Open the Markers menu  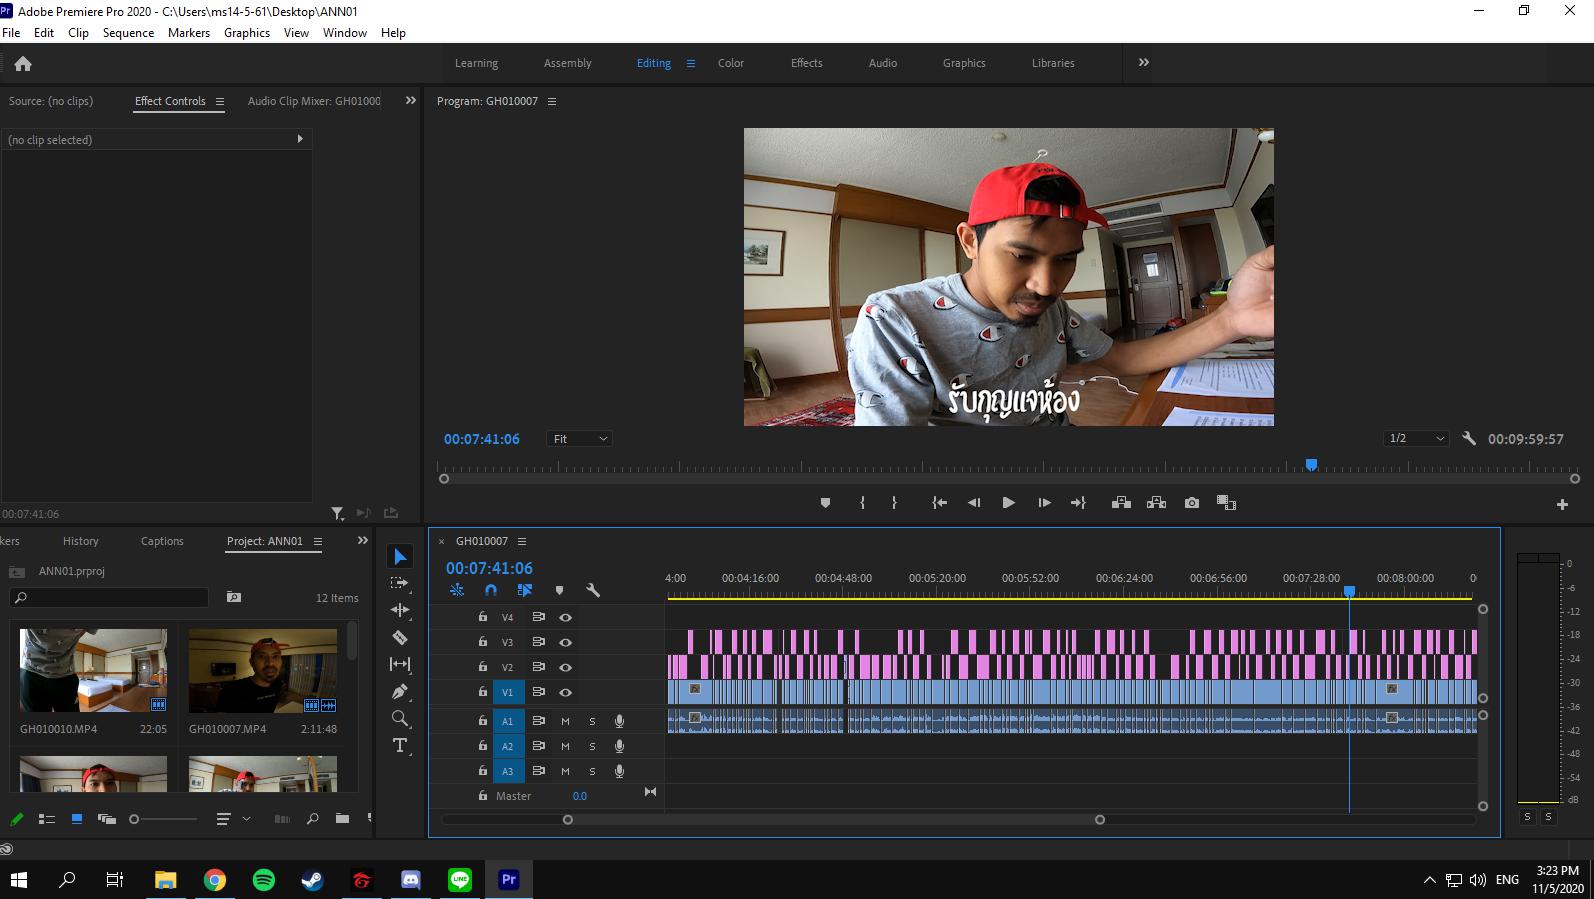[189, 32]
